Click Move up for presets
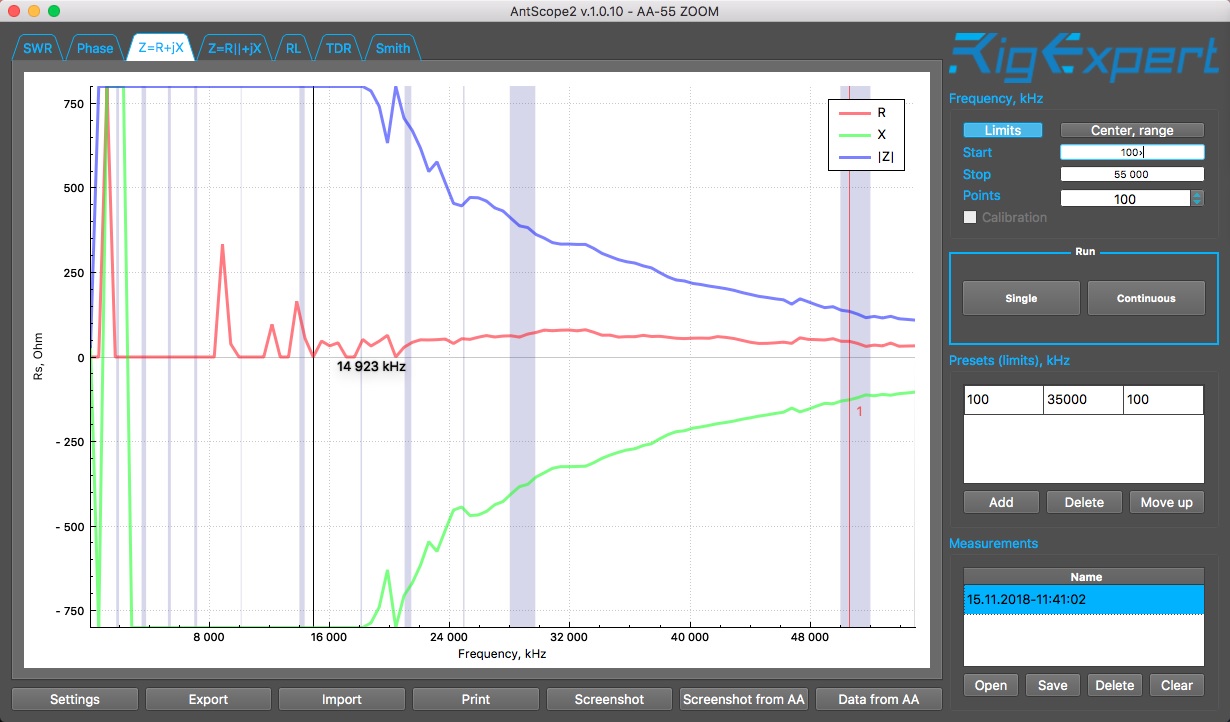The image size is (1230, 722). (x=1166, y=502)
